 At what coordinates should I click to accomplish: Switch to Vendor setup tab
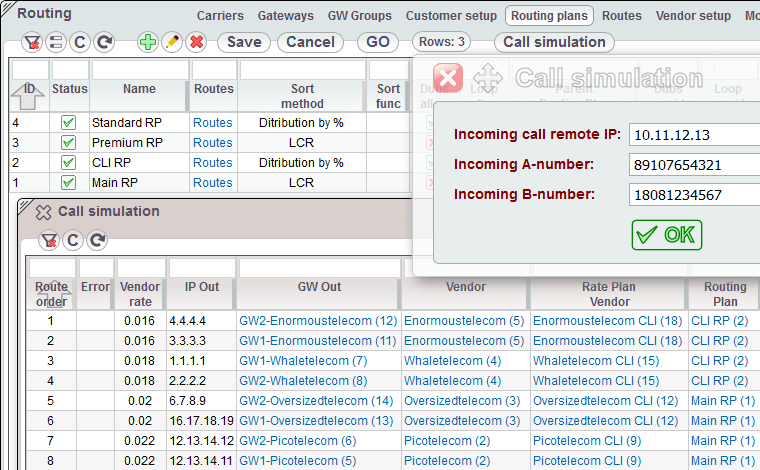tap(693, 16)
